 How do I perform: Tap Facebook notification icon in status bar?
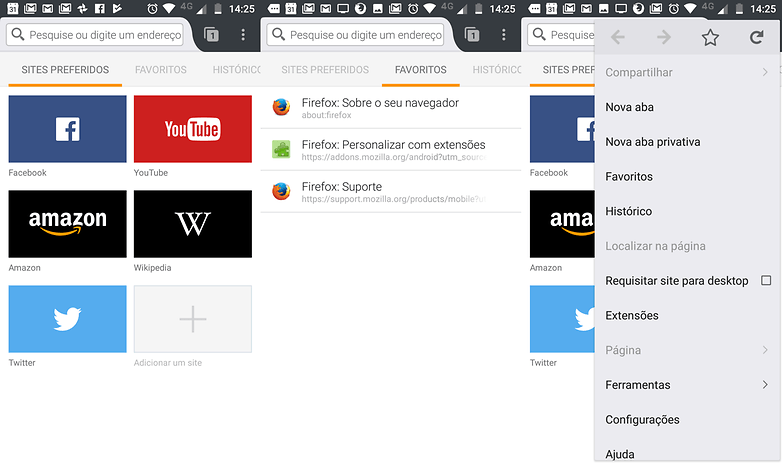coord(100,8)
